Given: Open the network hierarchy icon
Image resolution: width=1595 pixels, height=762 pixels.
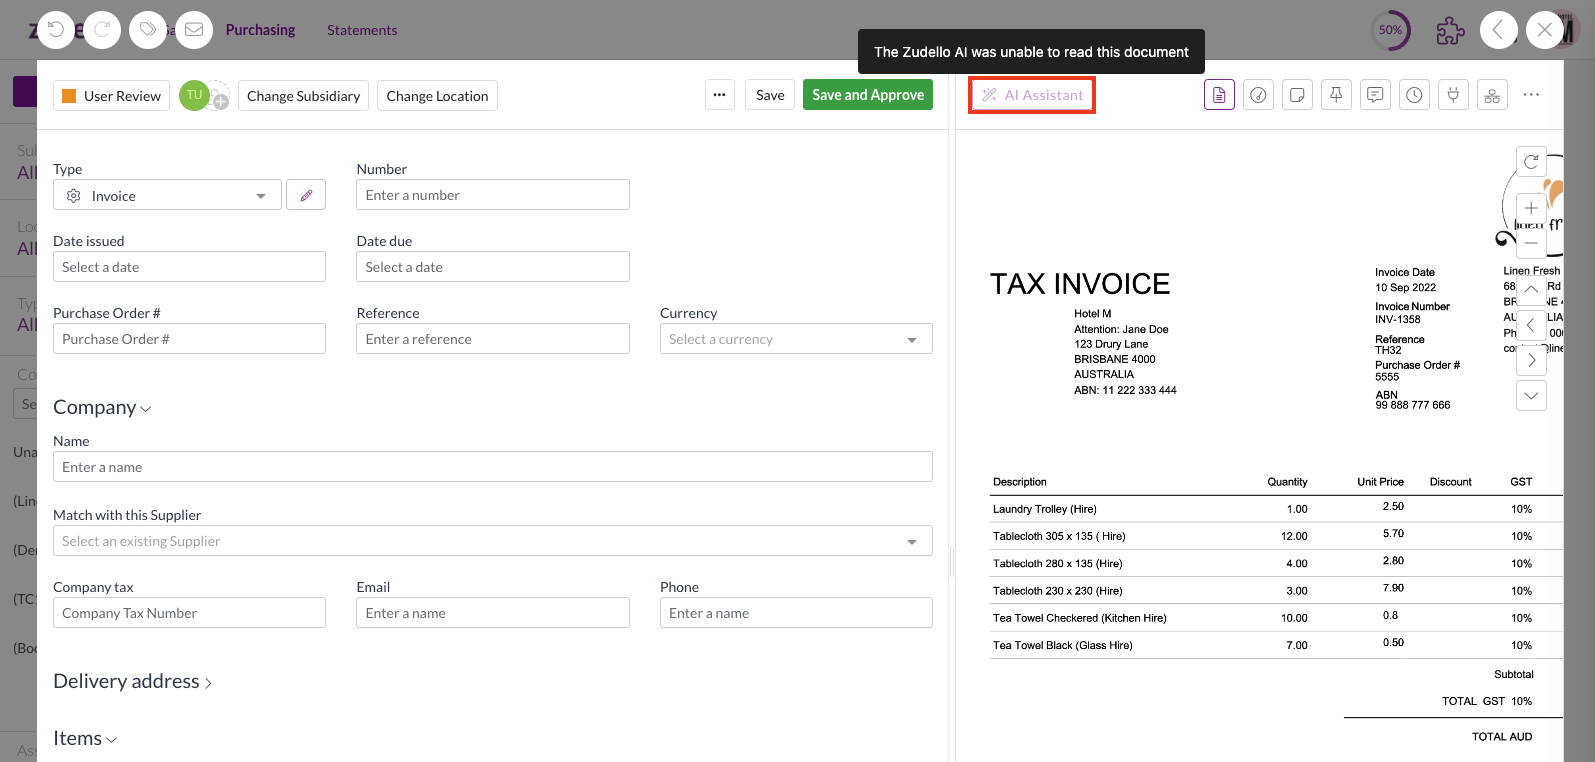Looking at the screenshot, I should point(1492,95).
